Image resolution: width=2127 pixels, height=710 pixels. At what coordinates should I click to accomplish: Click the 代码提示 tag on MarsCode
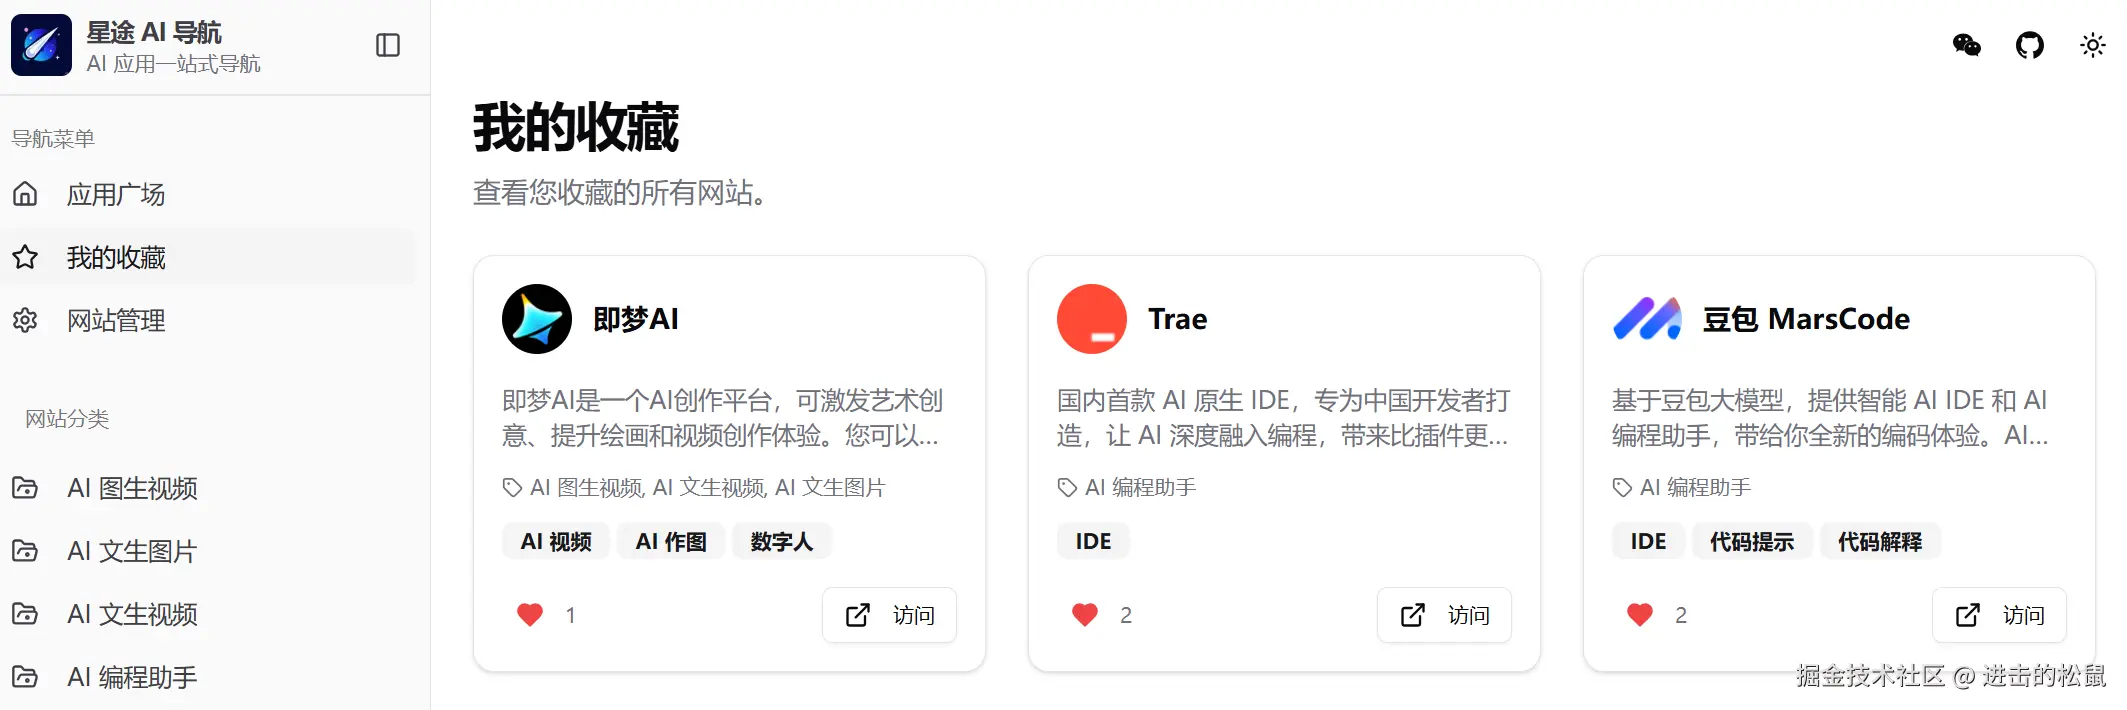[1752, 541]
